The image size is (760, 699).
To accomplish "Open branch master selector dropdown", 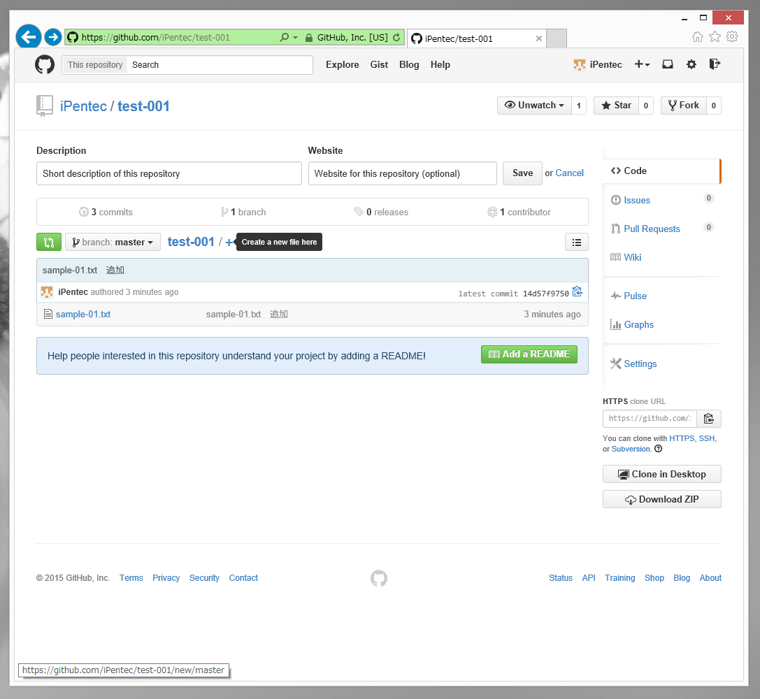I will click(113, 242).
